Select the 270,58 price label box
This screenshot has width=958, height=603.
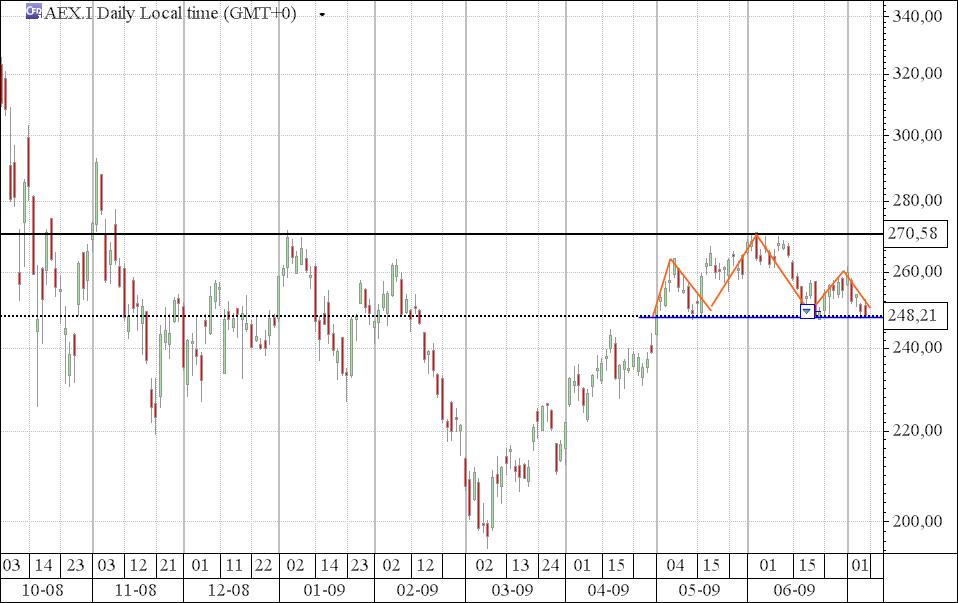point(915,233)
